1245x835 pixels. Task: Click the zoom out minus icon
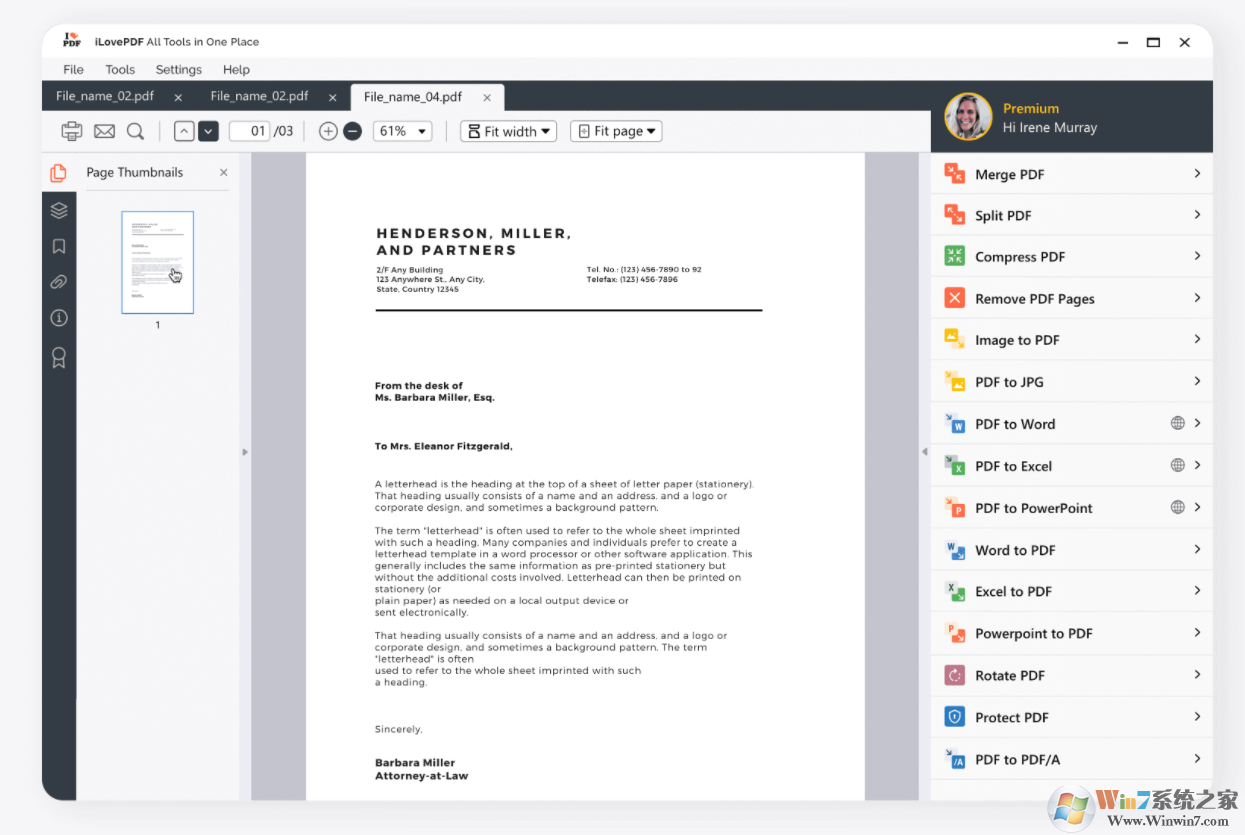tap(352, 131)
